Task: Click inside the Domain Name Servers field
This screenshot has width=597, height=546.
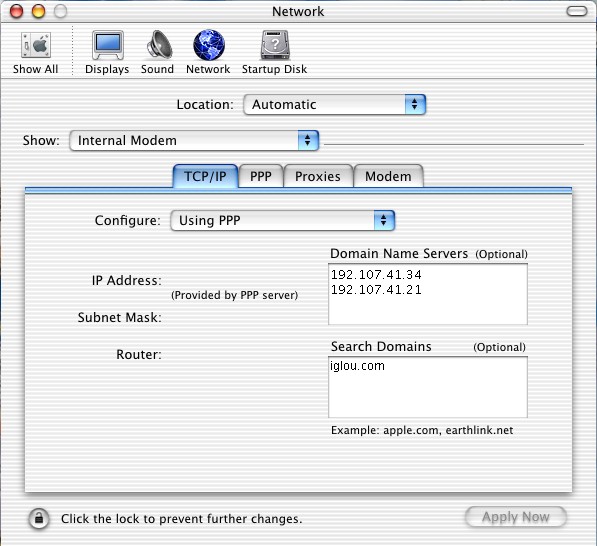Action: point(428,294)
